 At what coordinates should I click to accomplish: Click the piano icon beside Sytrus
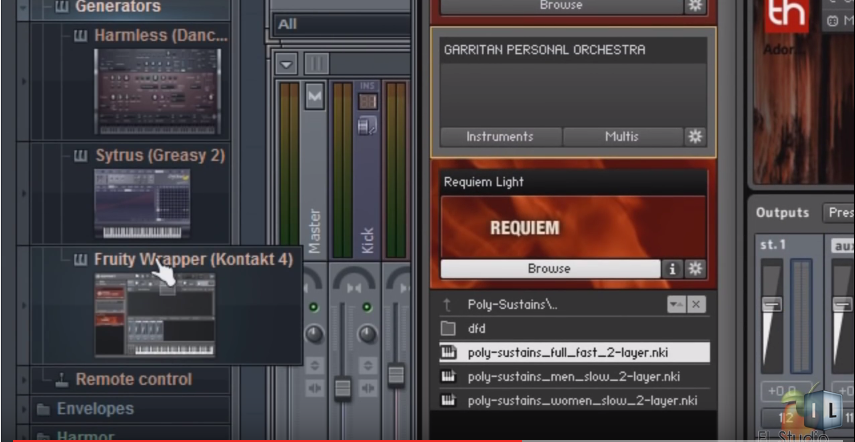(80, 156)
